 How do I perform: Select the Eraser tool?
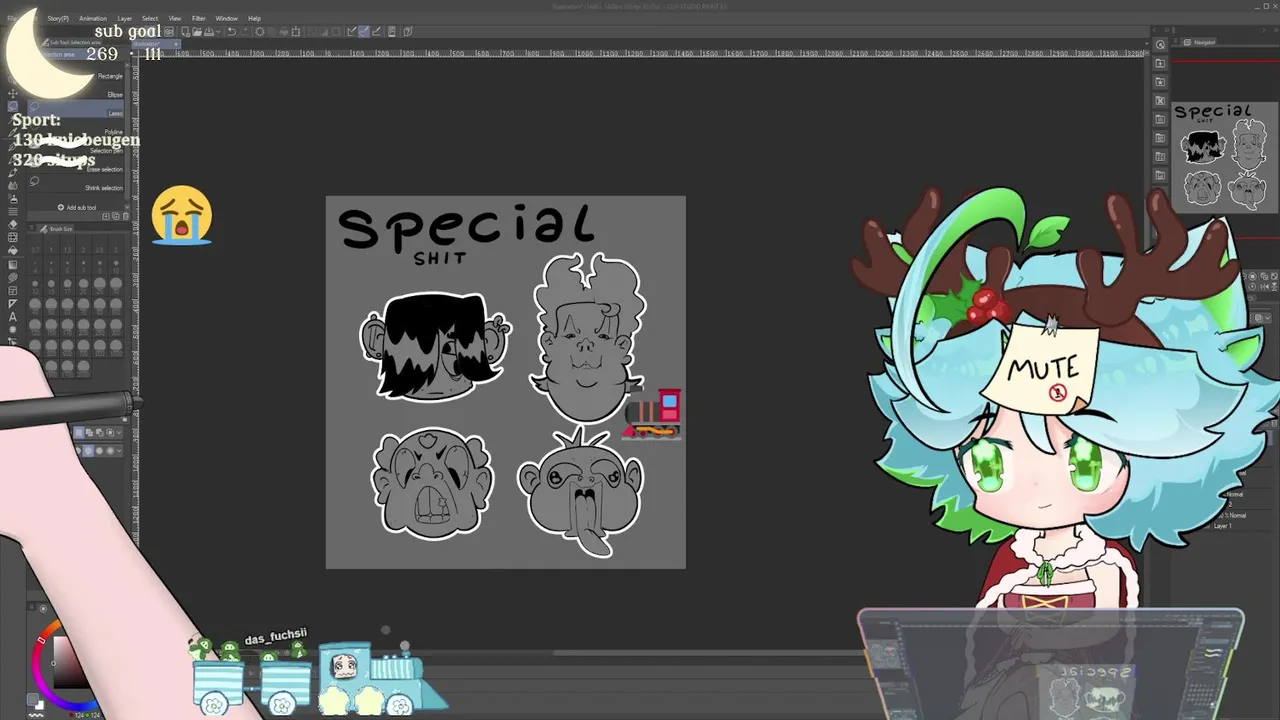click(x=12, y=224)
